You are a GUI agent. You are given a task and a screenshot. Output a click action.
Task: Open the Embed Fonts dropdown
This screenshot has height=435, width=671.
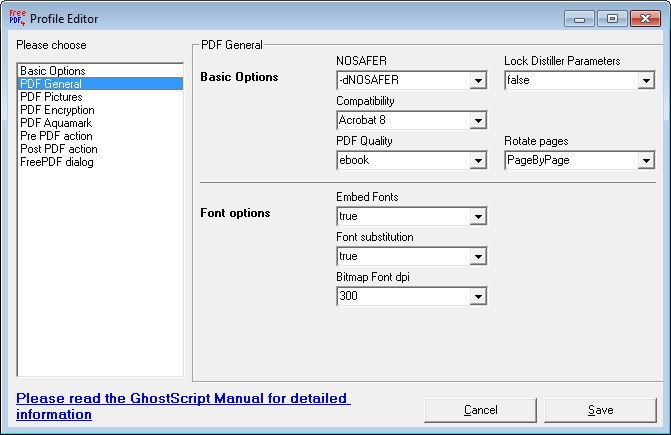(478, 216)
